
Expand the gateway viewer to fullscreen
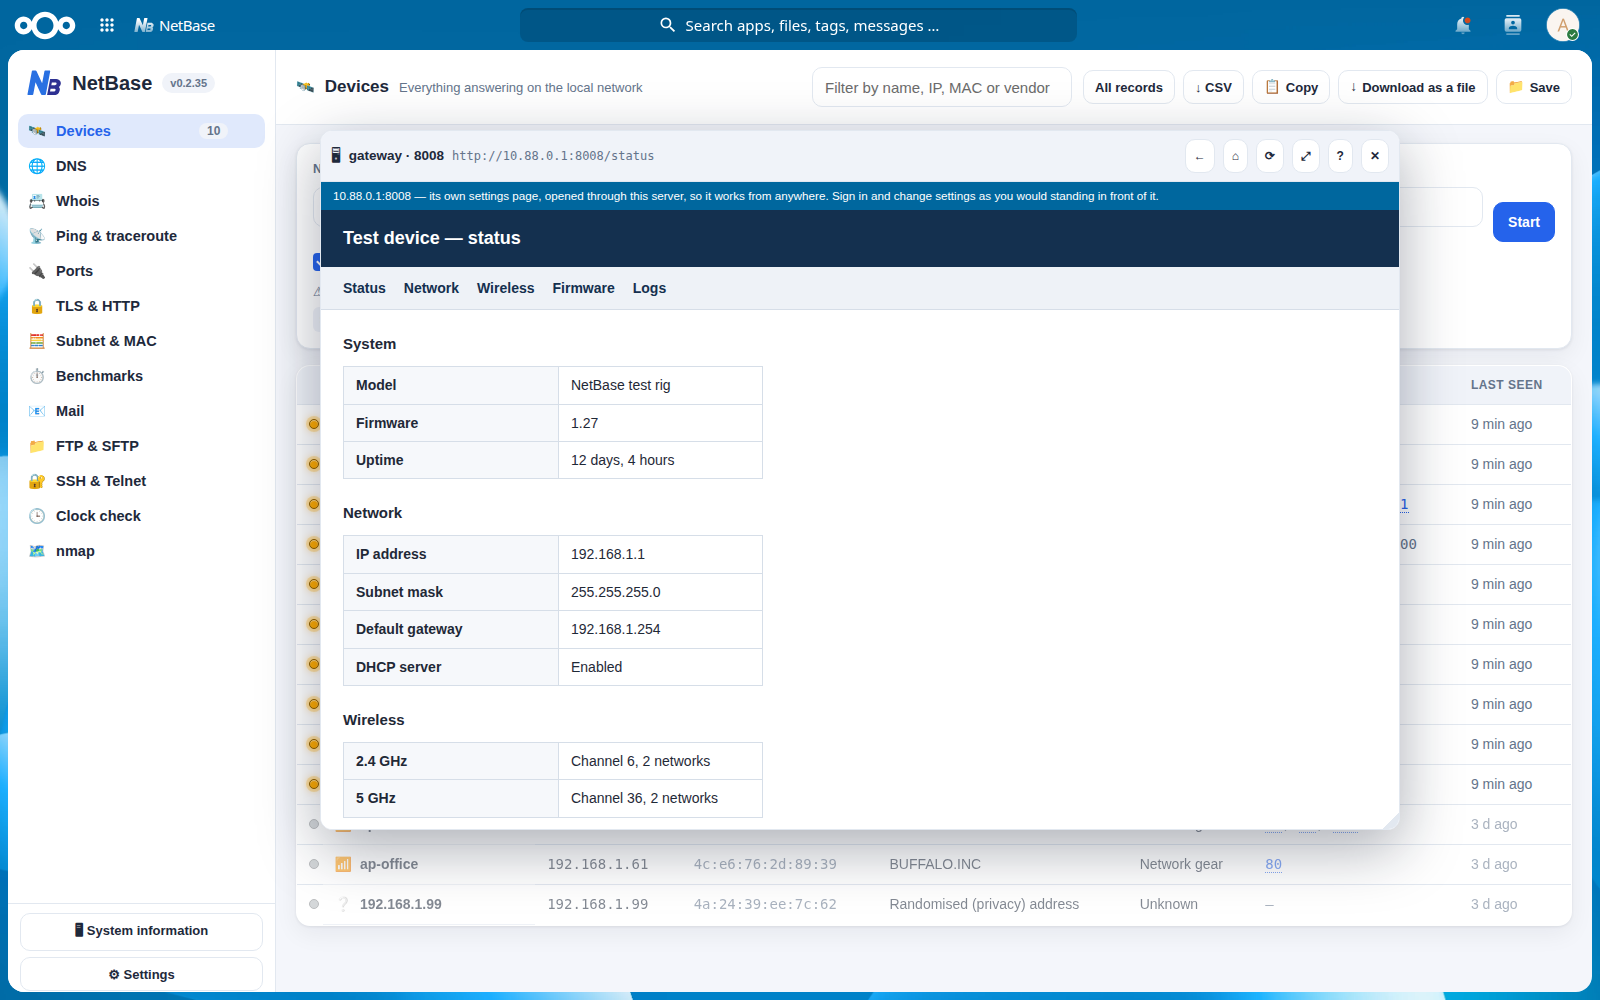coord(1305,156)
